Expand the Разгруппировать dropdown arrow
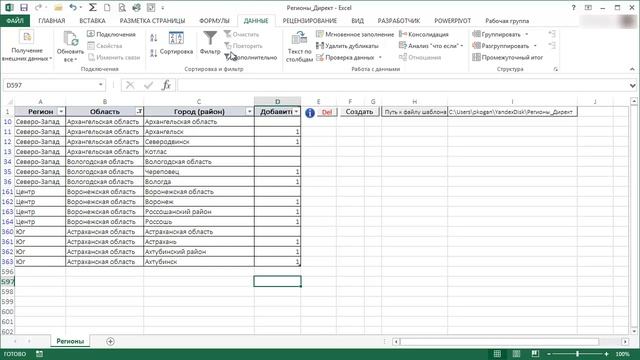This screenshot has height=360, width=640. coord(535,46)
